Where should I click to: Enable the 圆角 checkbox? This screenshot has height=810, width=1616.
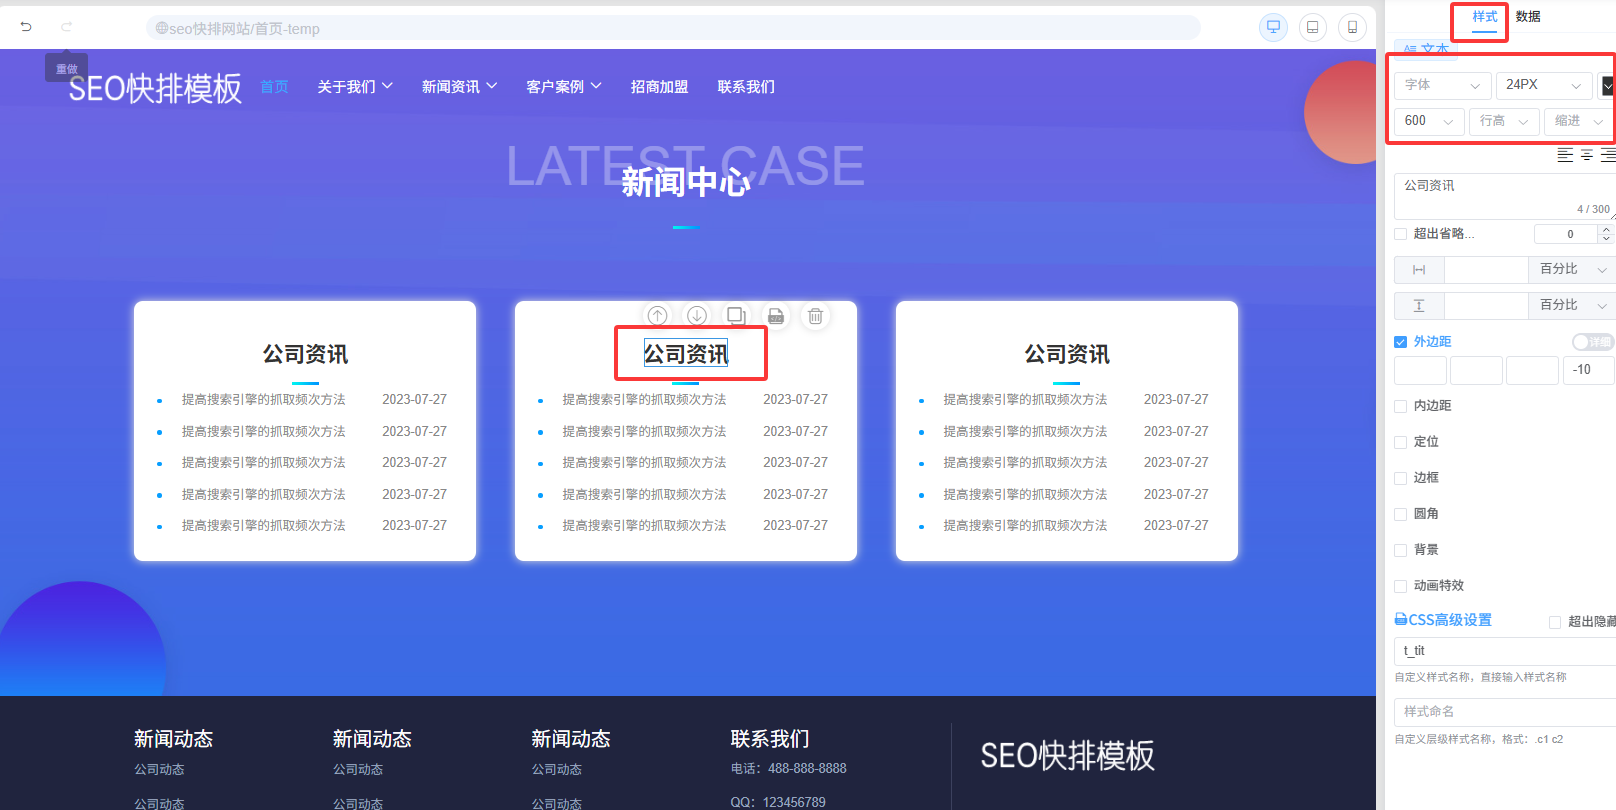(1400, 514)
